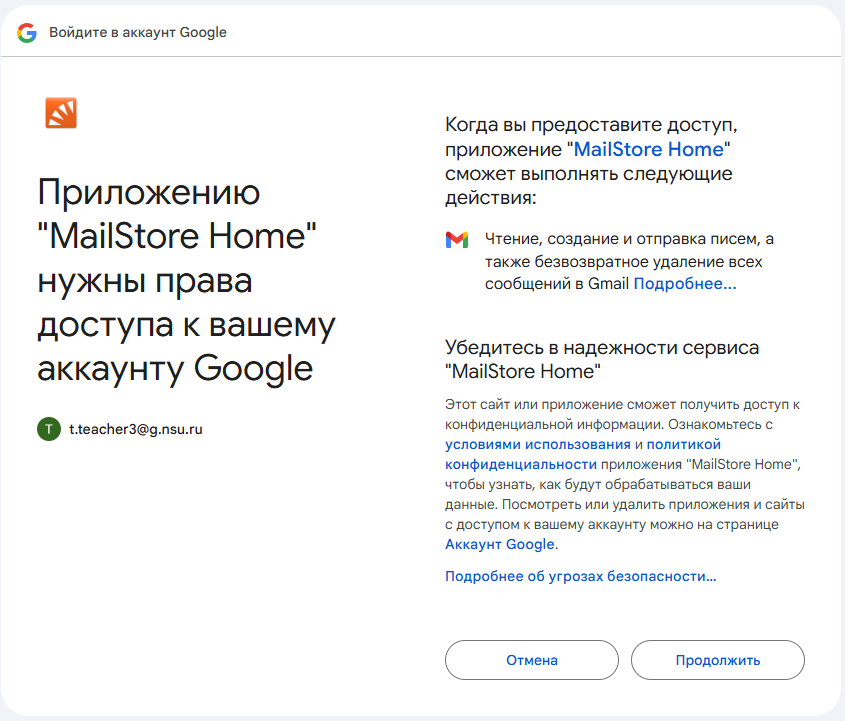Viewport: 845px width, 721px height.
Task: Open the политикой конфиденциальности link
Action: (x=583, y=454)
